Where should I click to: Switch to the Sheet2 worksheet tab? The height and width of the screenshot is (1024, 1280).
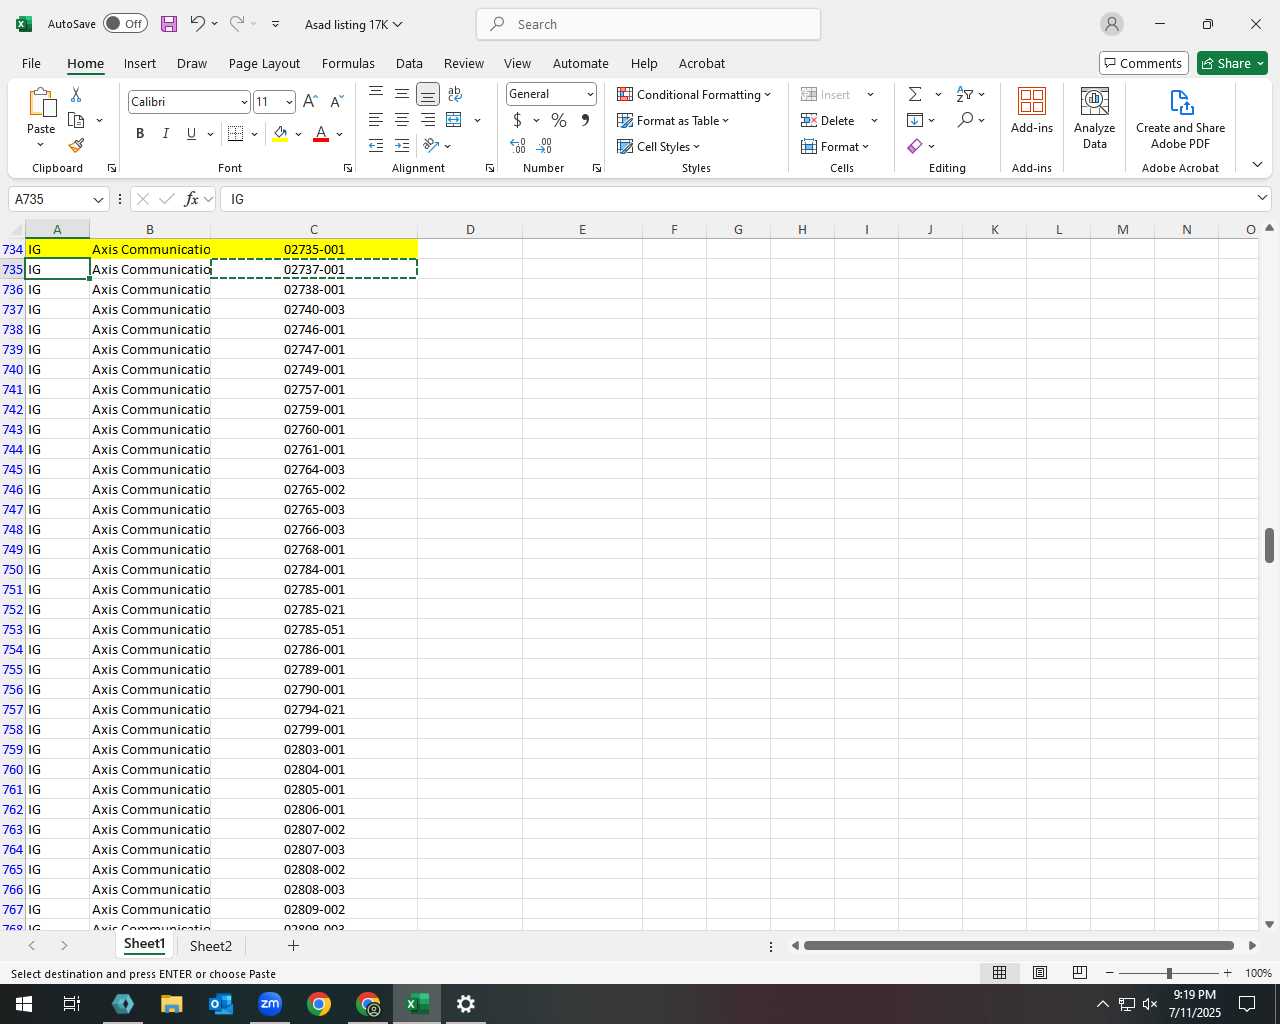(x=211, y=946)
